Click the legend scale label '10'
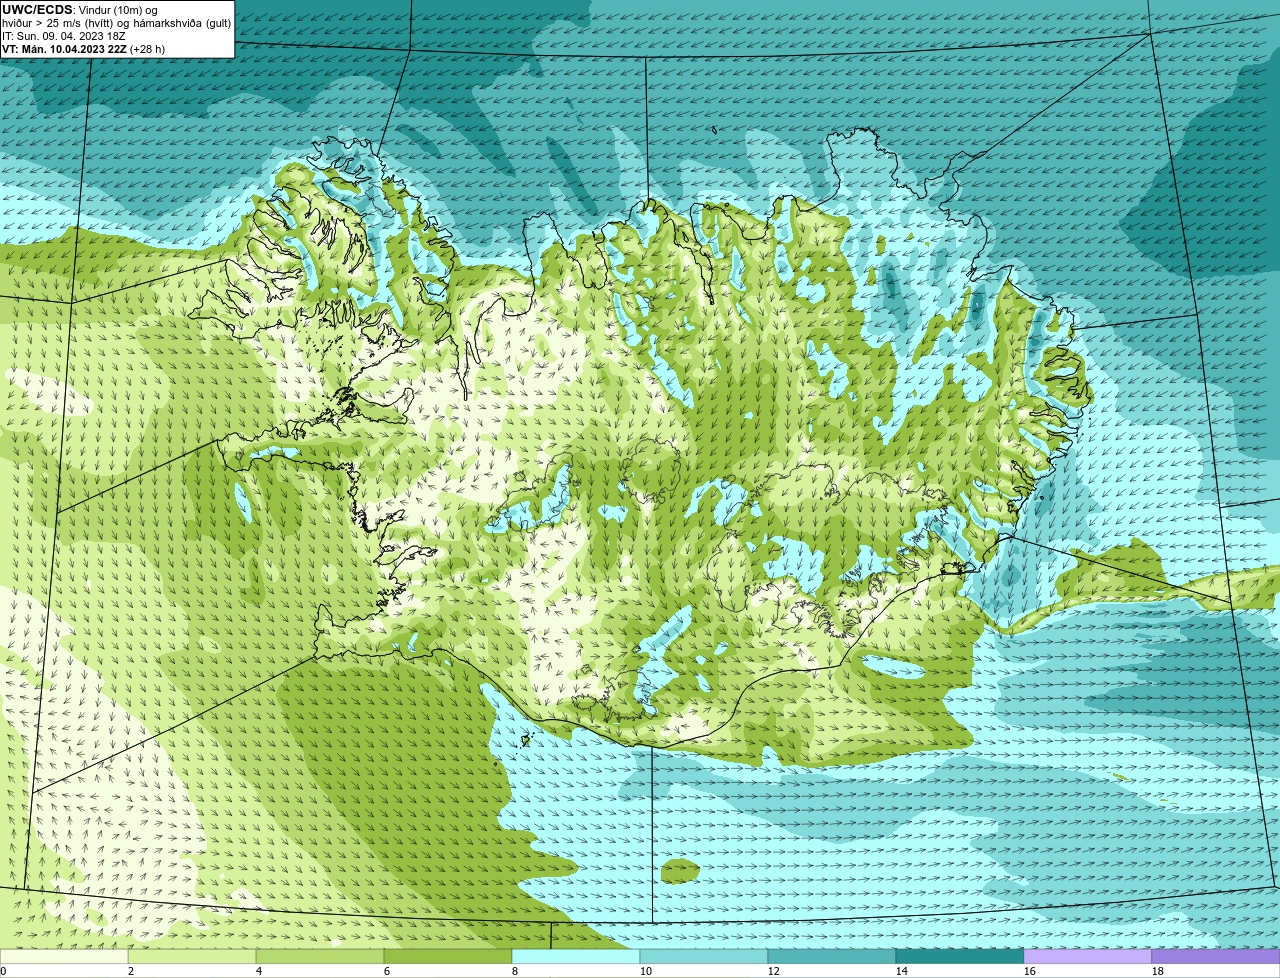Image resolution: width=1280 pixels, height=978 pixels. (x=646, y=971)
